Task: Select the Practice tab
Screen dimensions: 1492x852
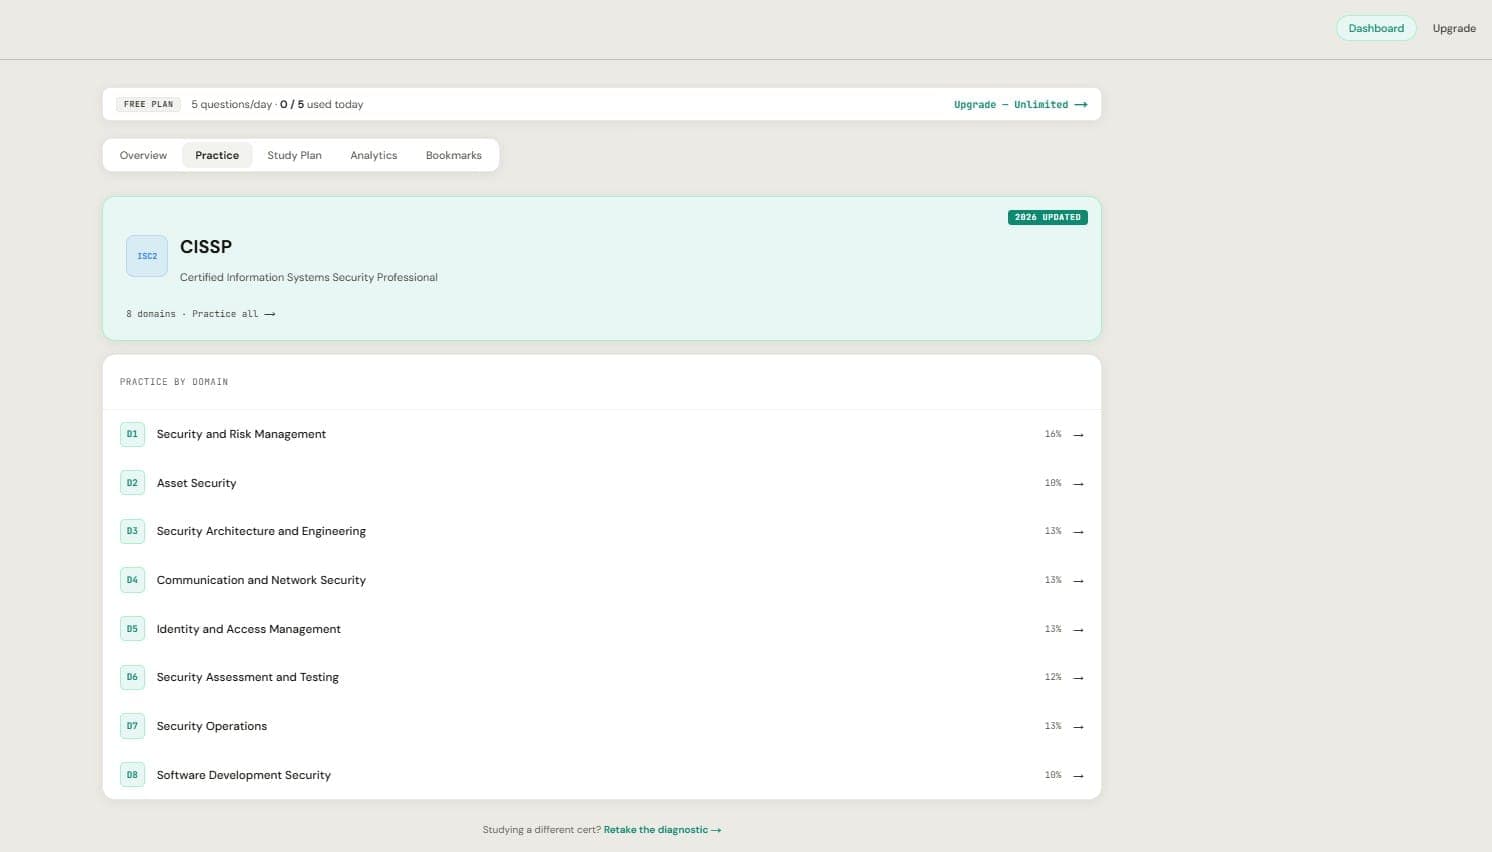Action: point(217,155)
